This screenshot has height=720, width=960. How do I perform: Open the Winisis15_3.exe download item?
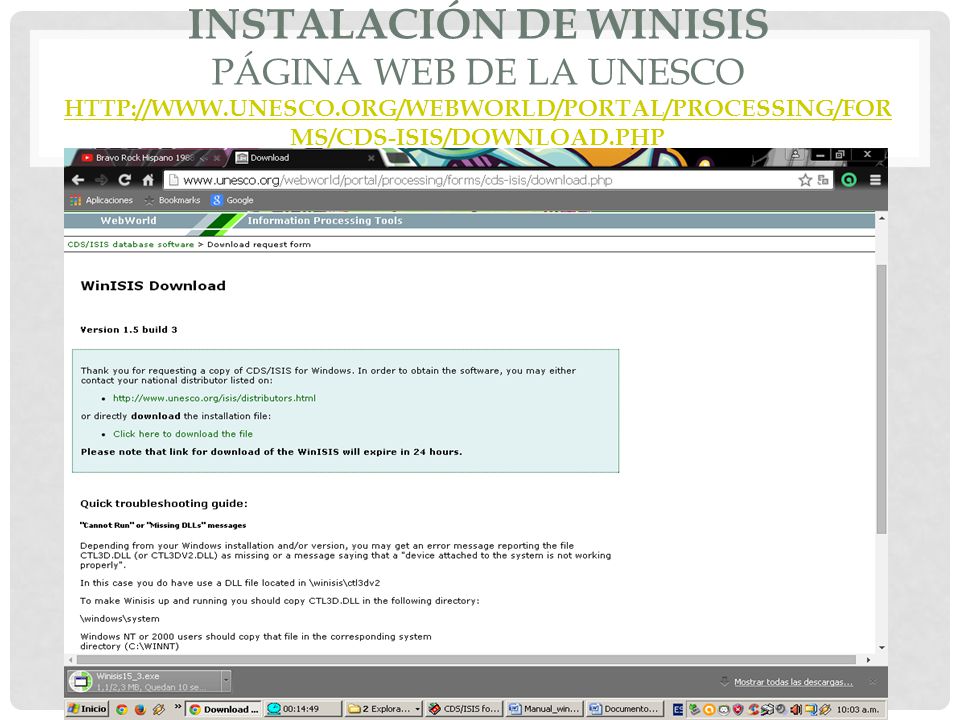144,681
